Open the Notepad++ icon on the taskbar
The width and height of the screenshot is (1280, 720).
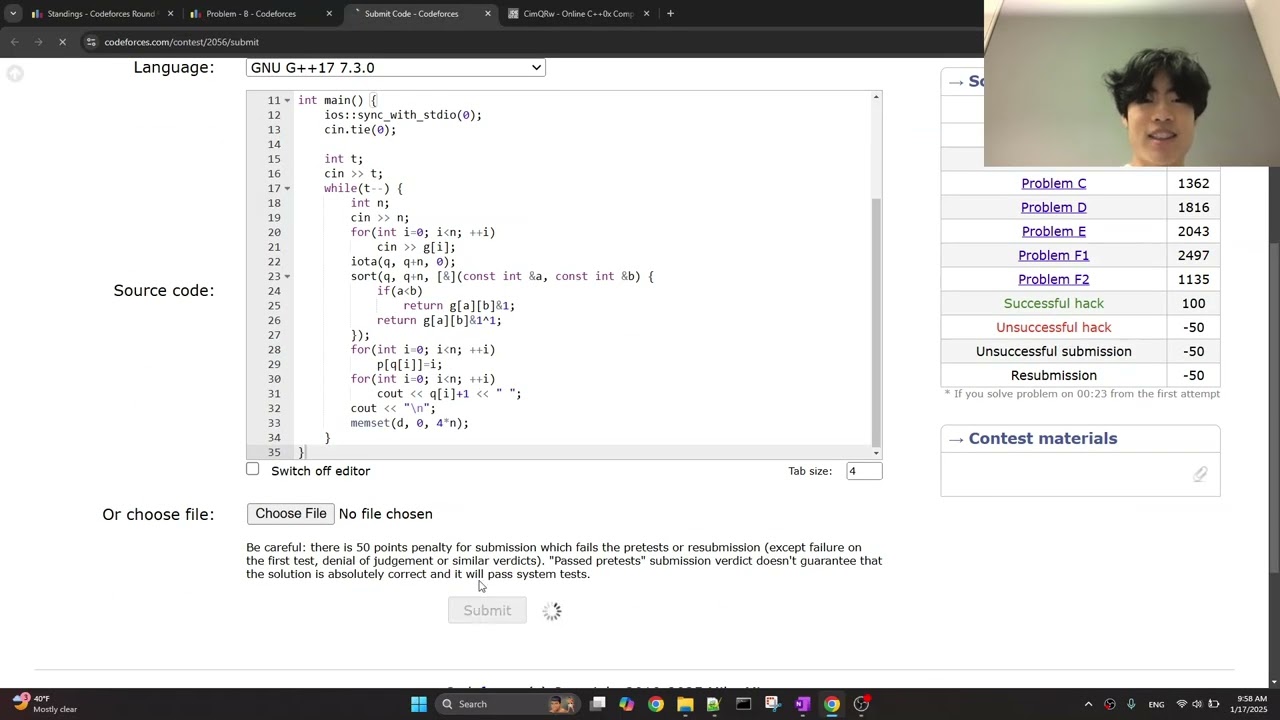[x=714, y=704]
